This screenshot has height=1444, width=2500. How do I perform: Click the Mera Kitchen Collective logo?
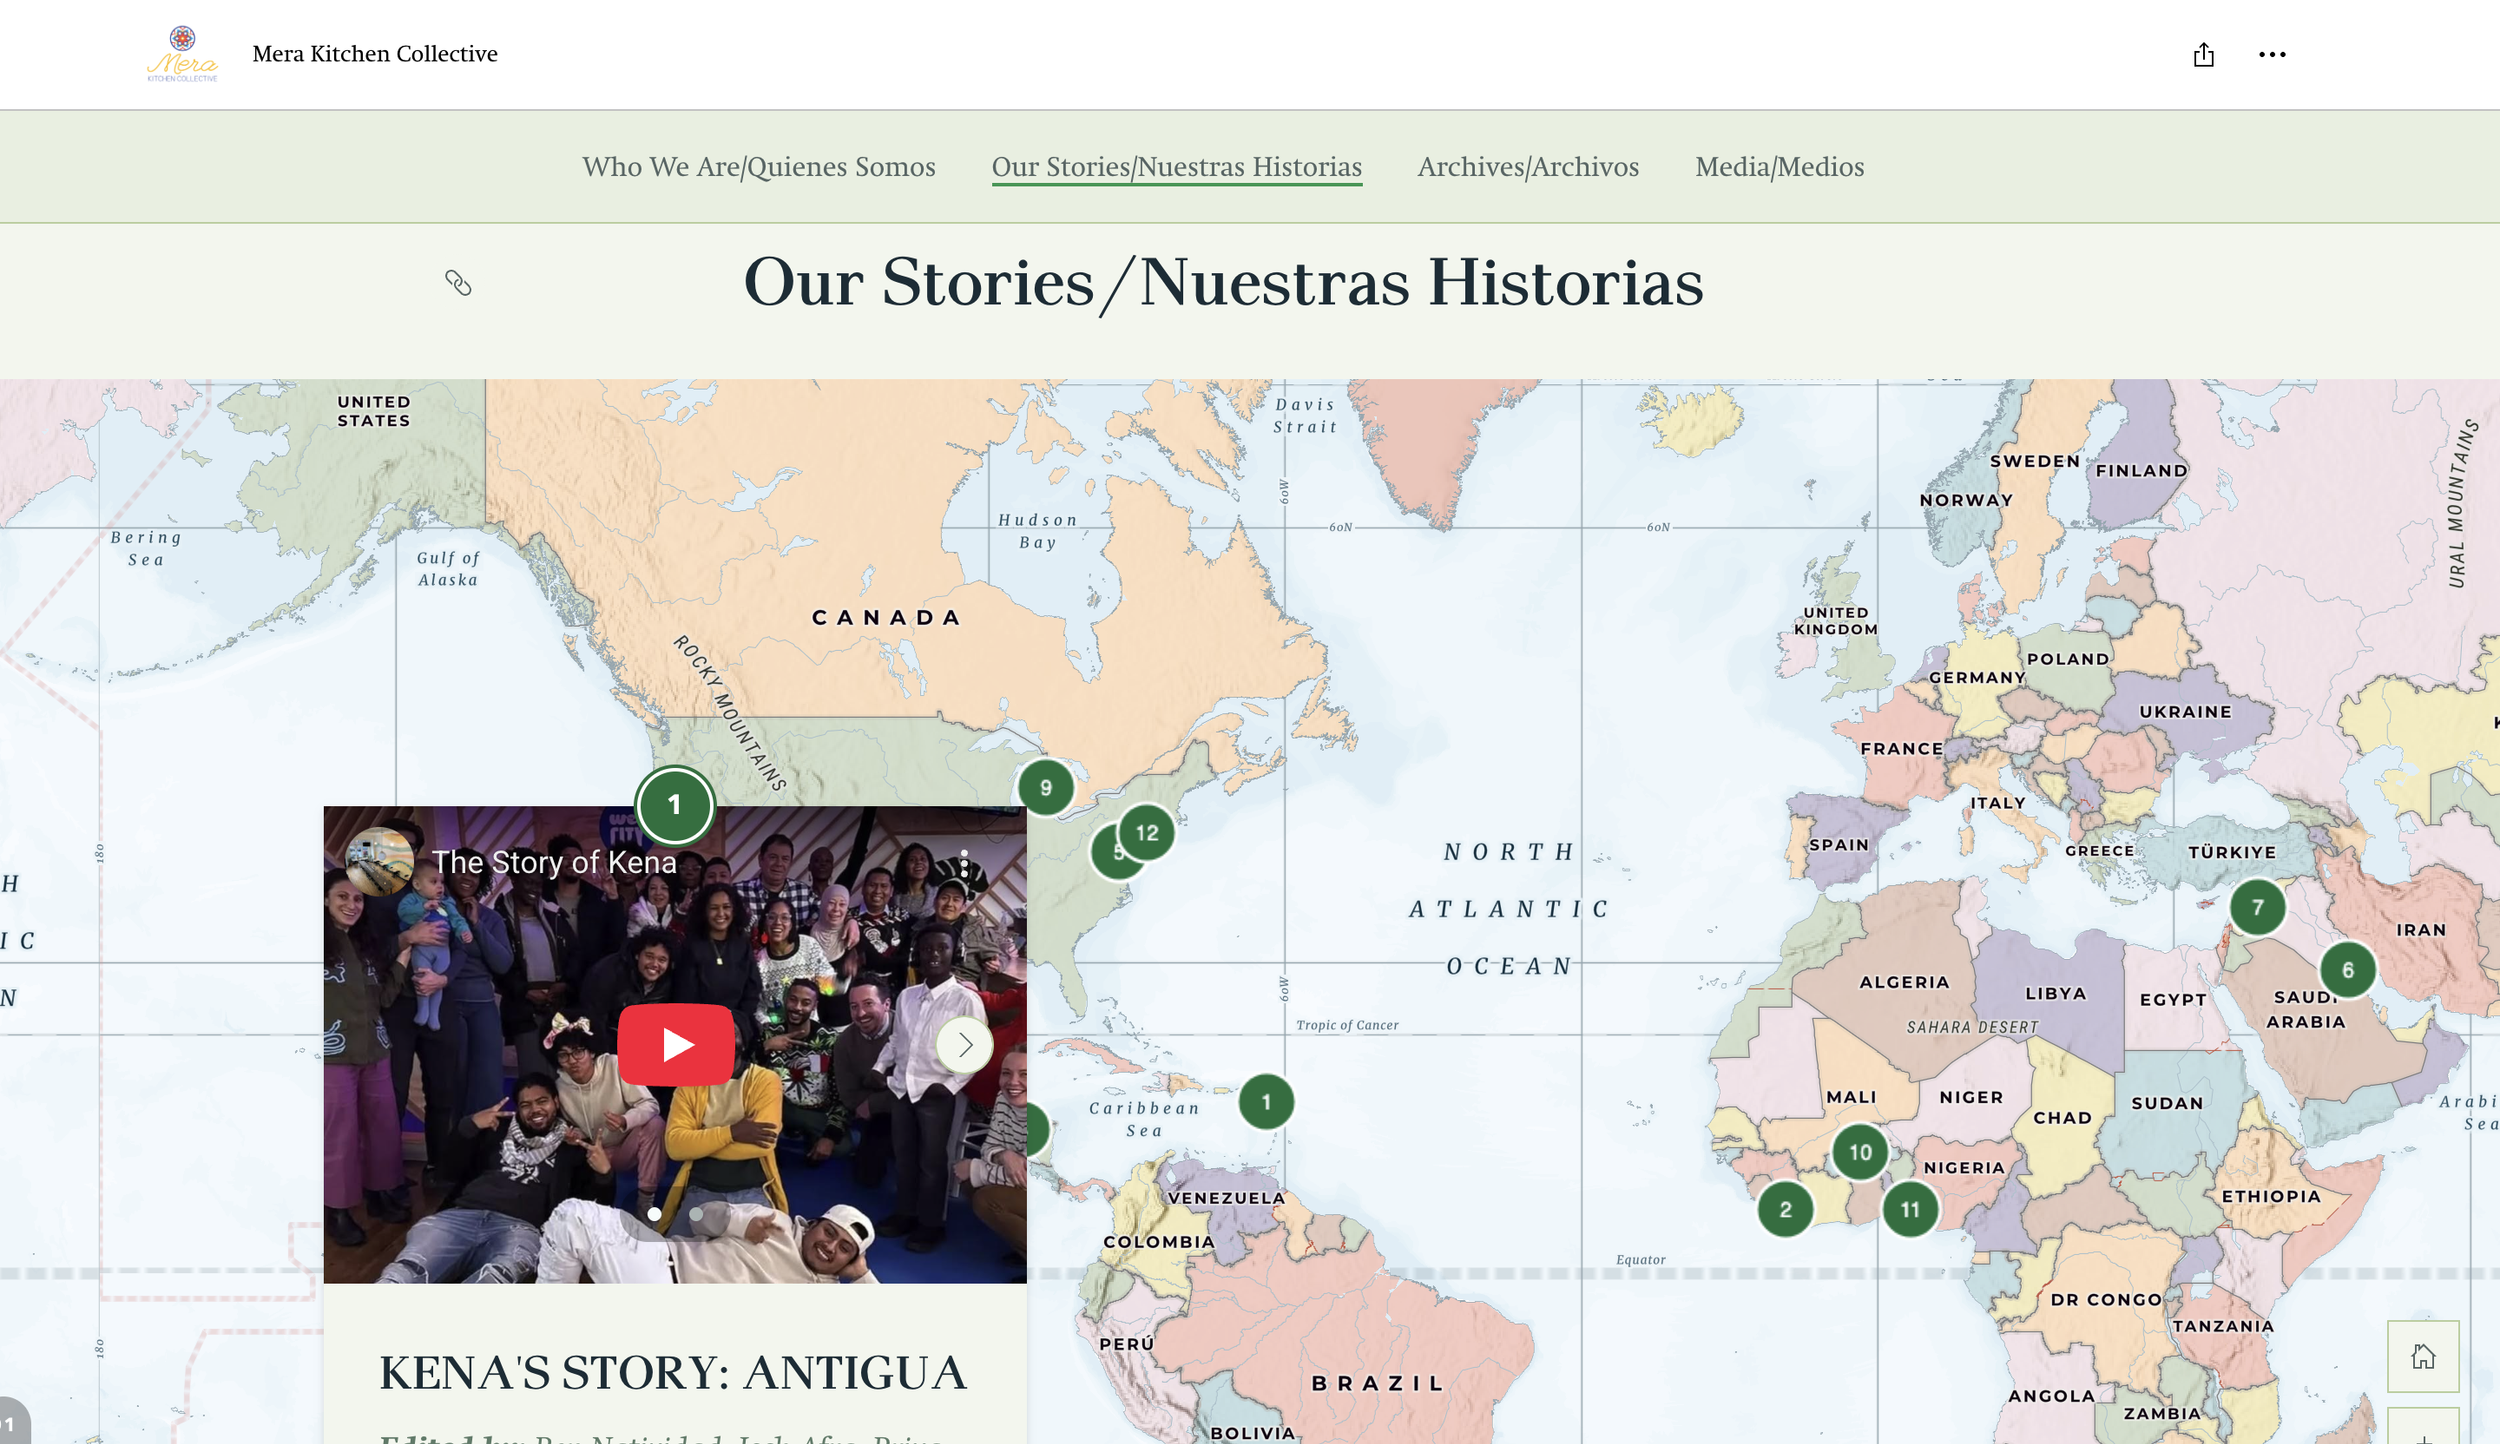182,54
